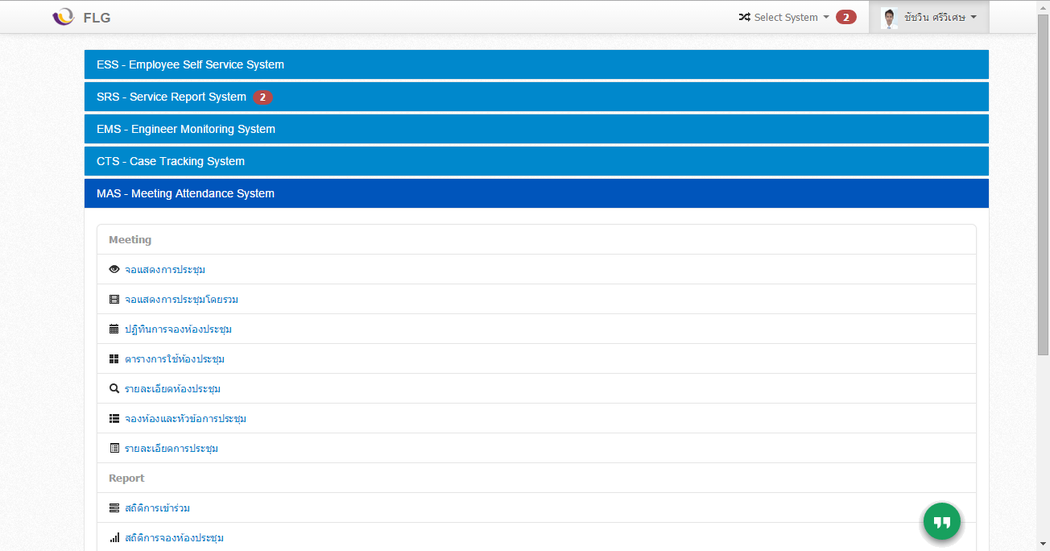Open the Select System dropdown
Image resolution: width=1050 pixels, height=551 pixels.
pyautogui.click(x=784, y=17)
